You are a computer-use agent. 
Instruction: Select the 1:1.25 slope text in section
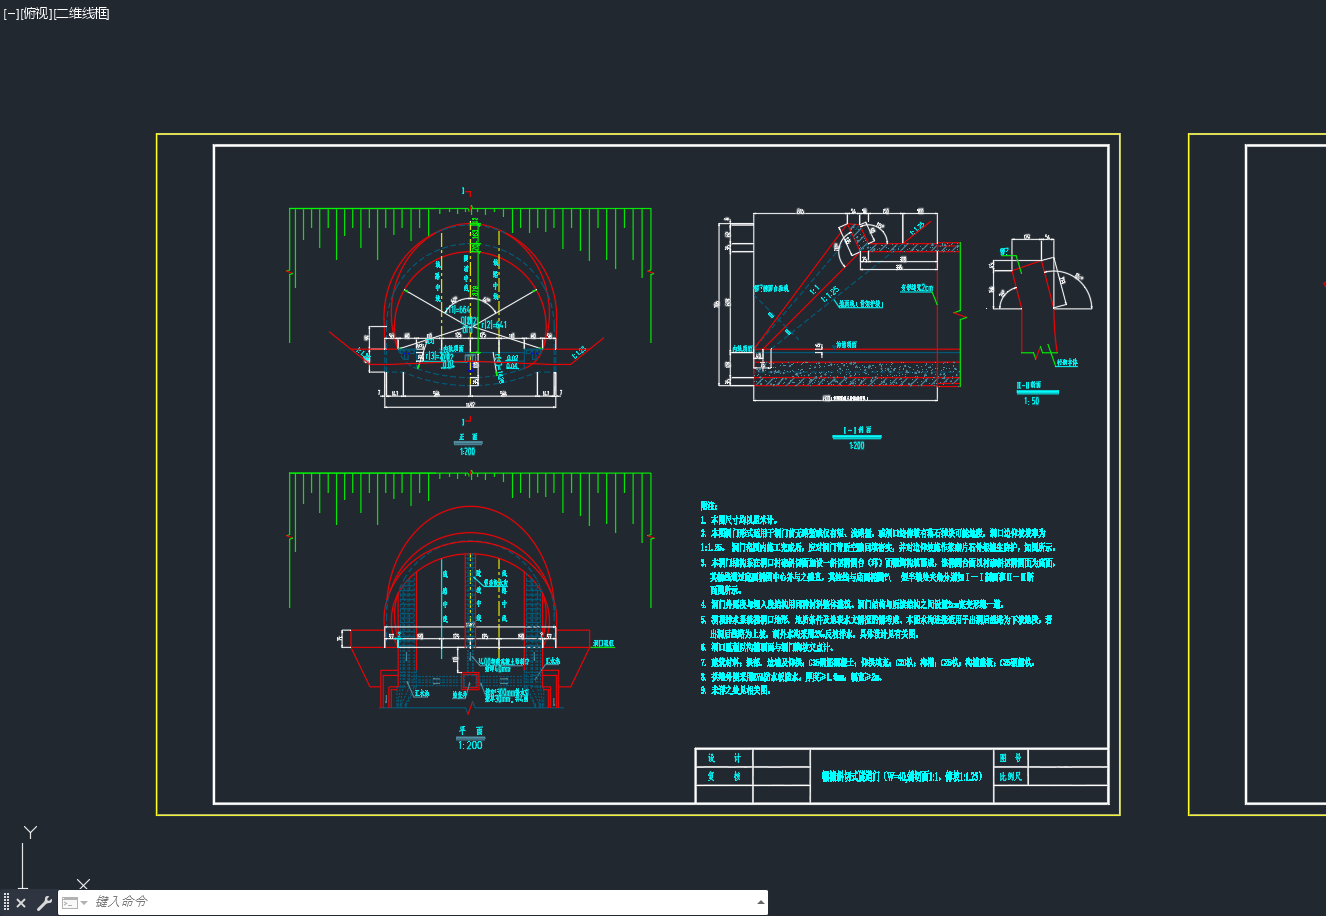click(x=829, y=292)
